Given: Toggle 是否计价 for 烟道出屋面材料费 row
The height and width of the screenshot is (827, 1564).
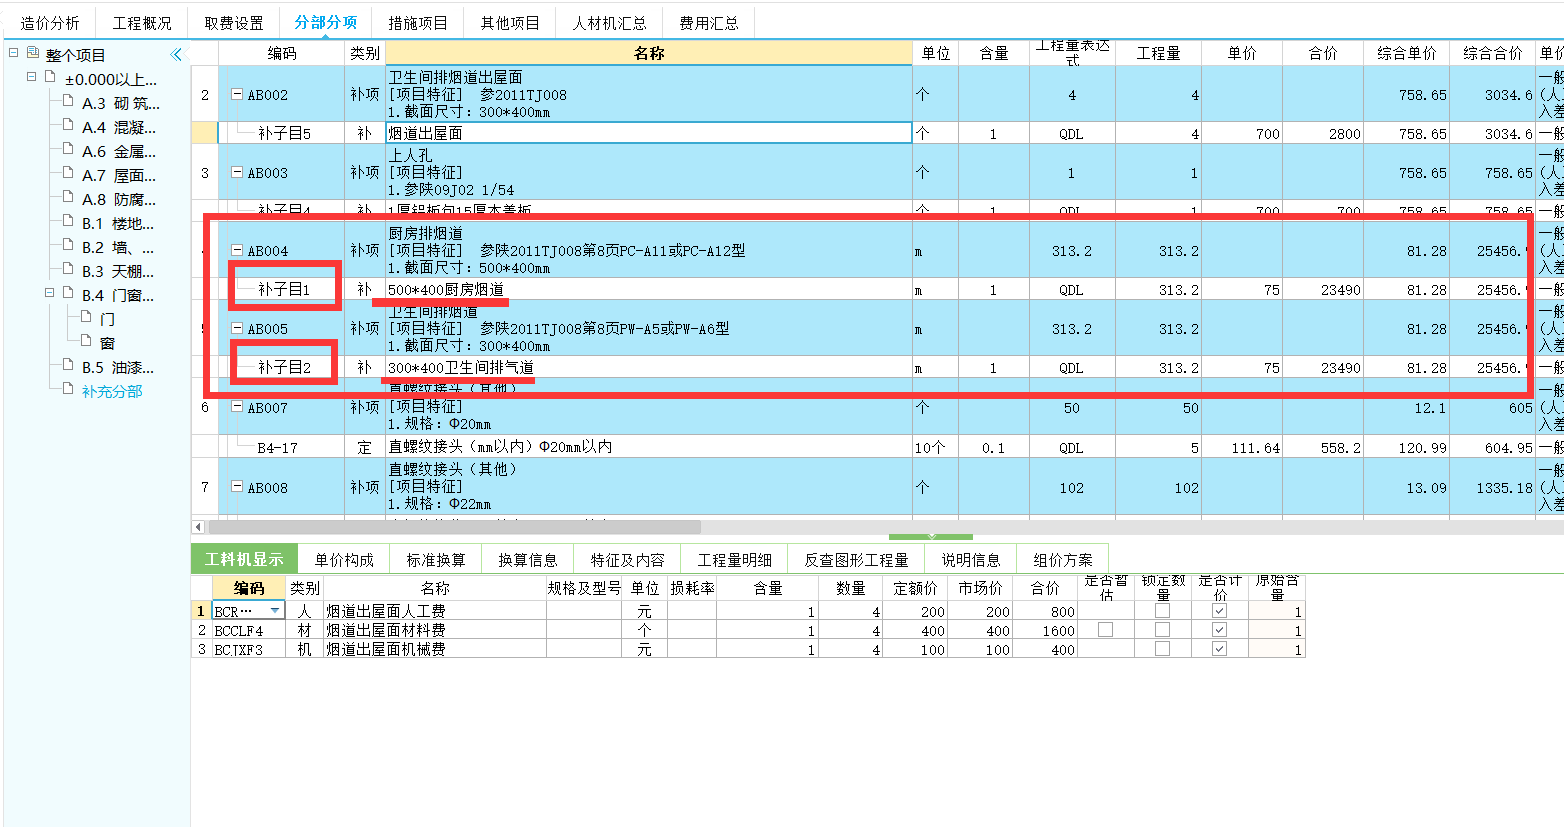Looking at the screenshot, I should click(x=1219, y=630).
